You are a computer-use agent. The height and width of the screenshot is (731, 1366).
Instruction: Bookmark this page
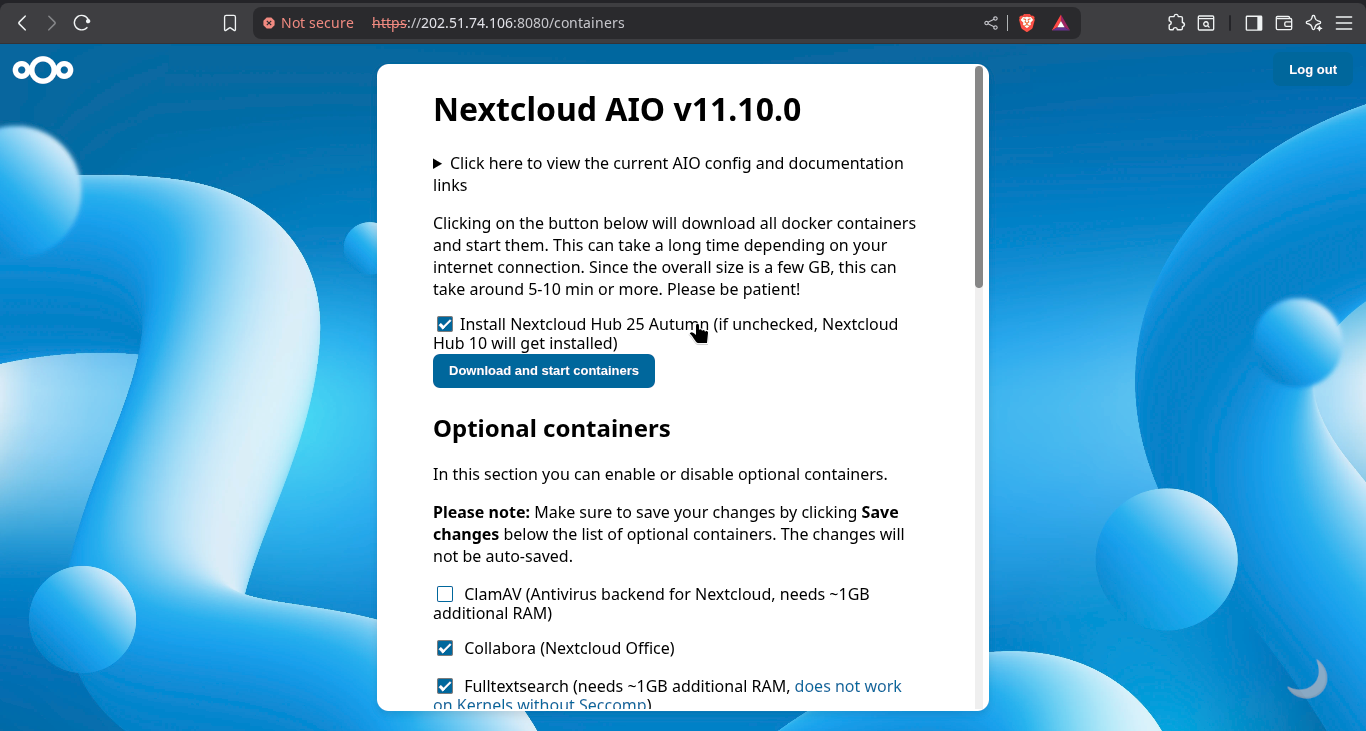click(x=230, y=23)
